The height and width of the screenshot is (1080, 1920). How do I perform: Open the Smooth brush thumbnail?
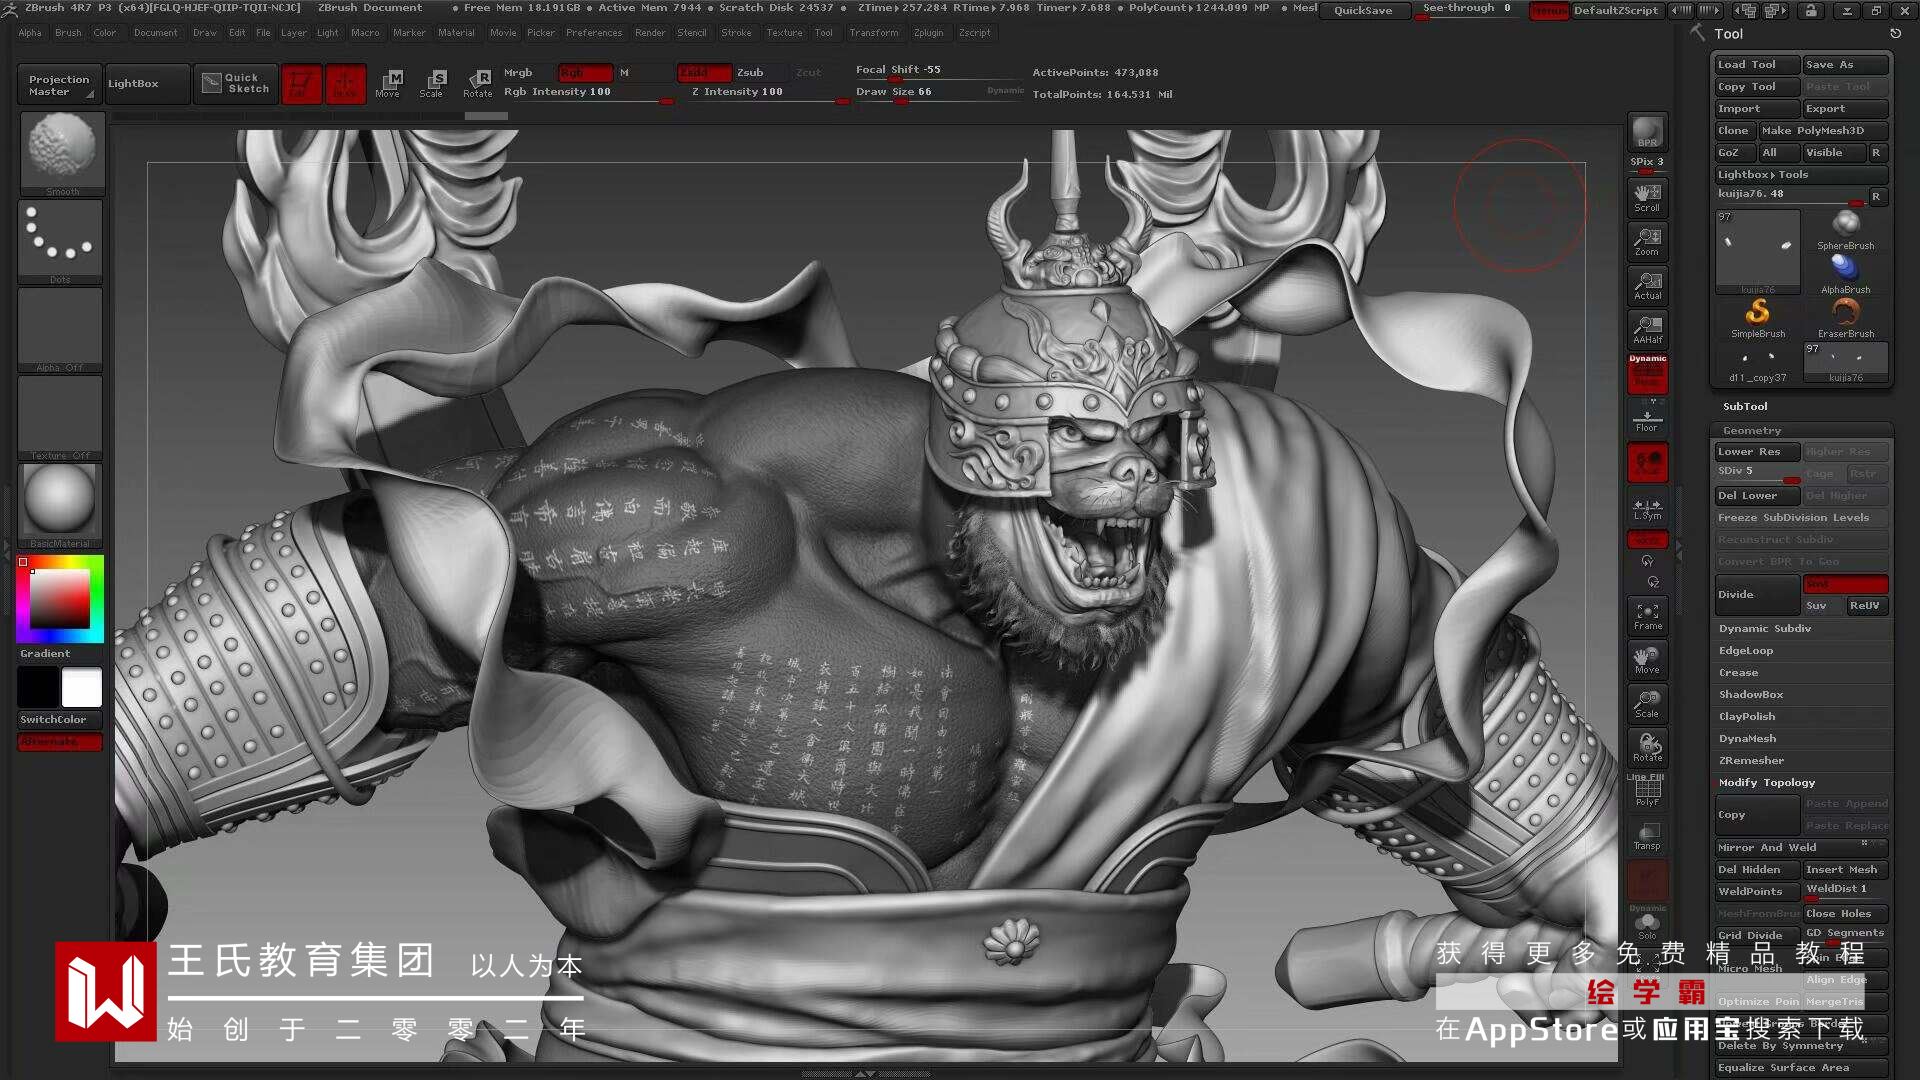(62, 150)
